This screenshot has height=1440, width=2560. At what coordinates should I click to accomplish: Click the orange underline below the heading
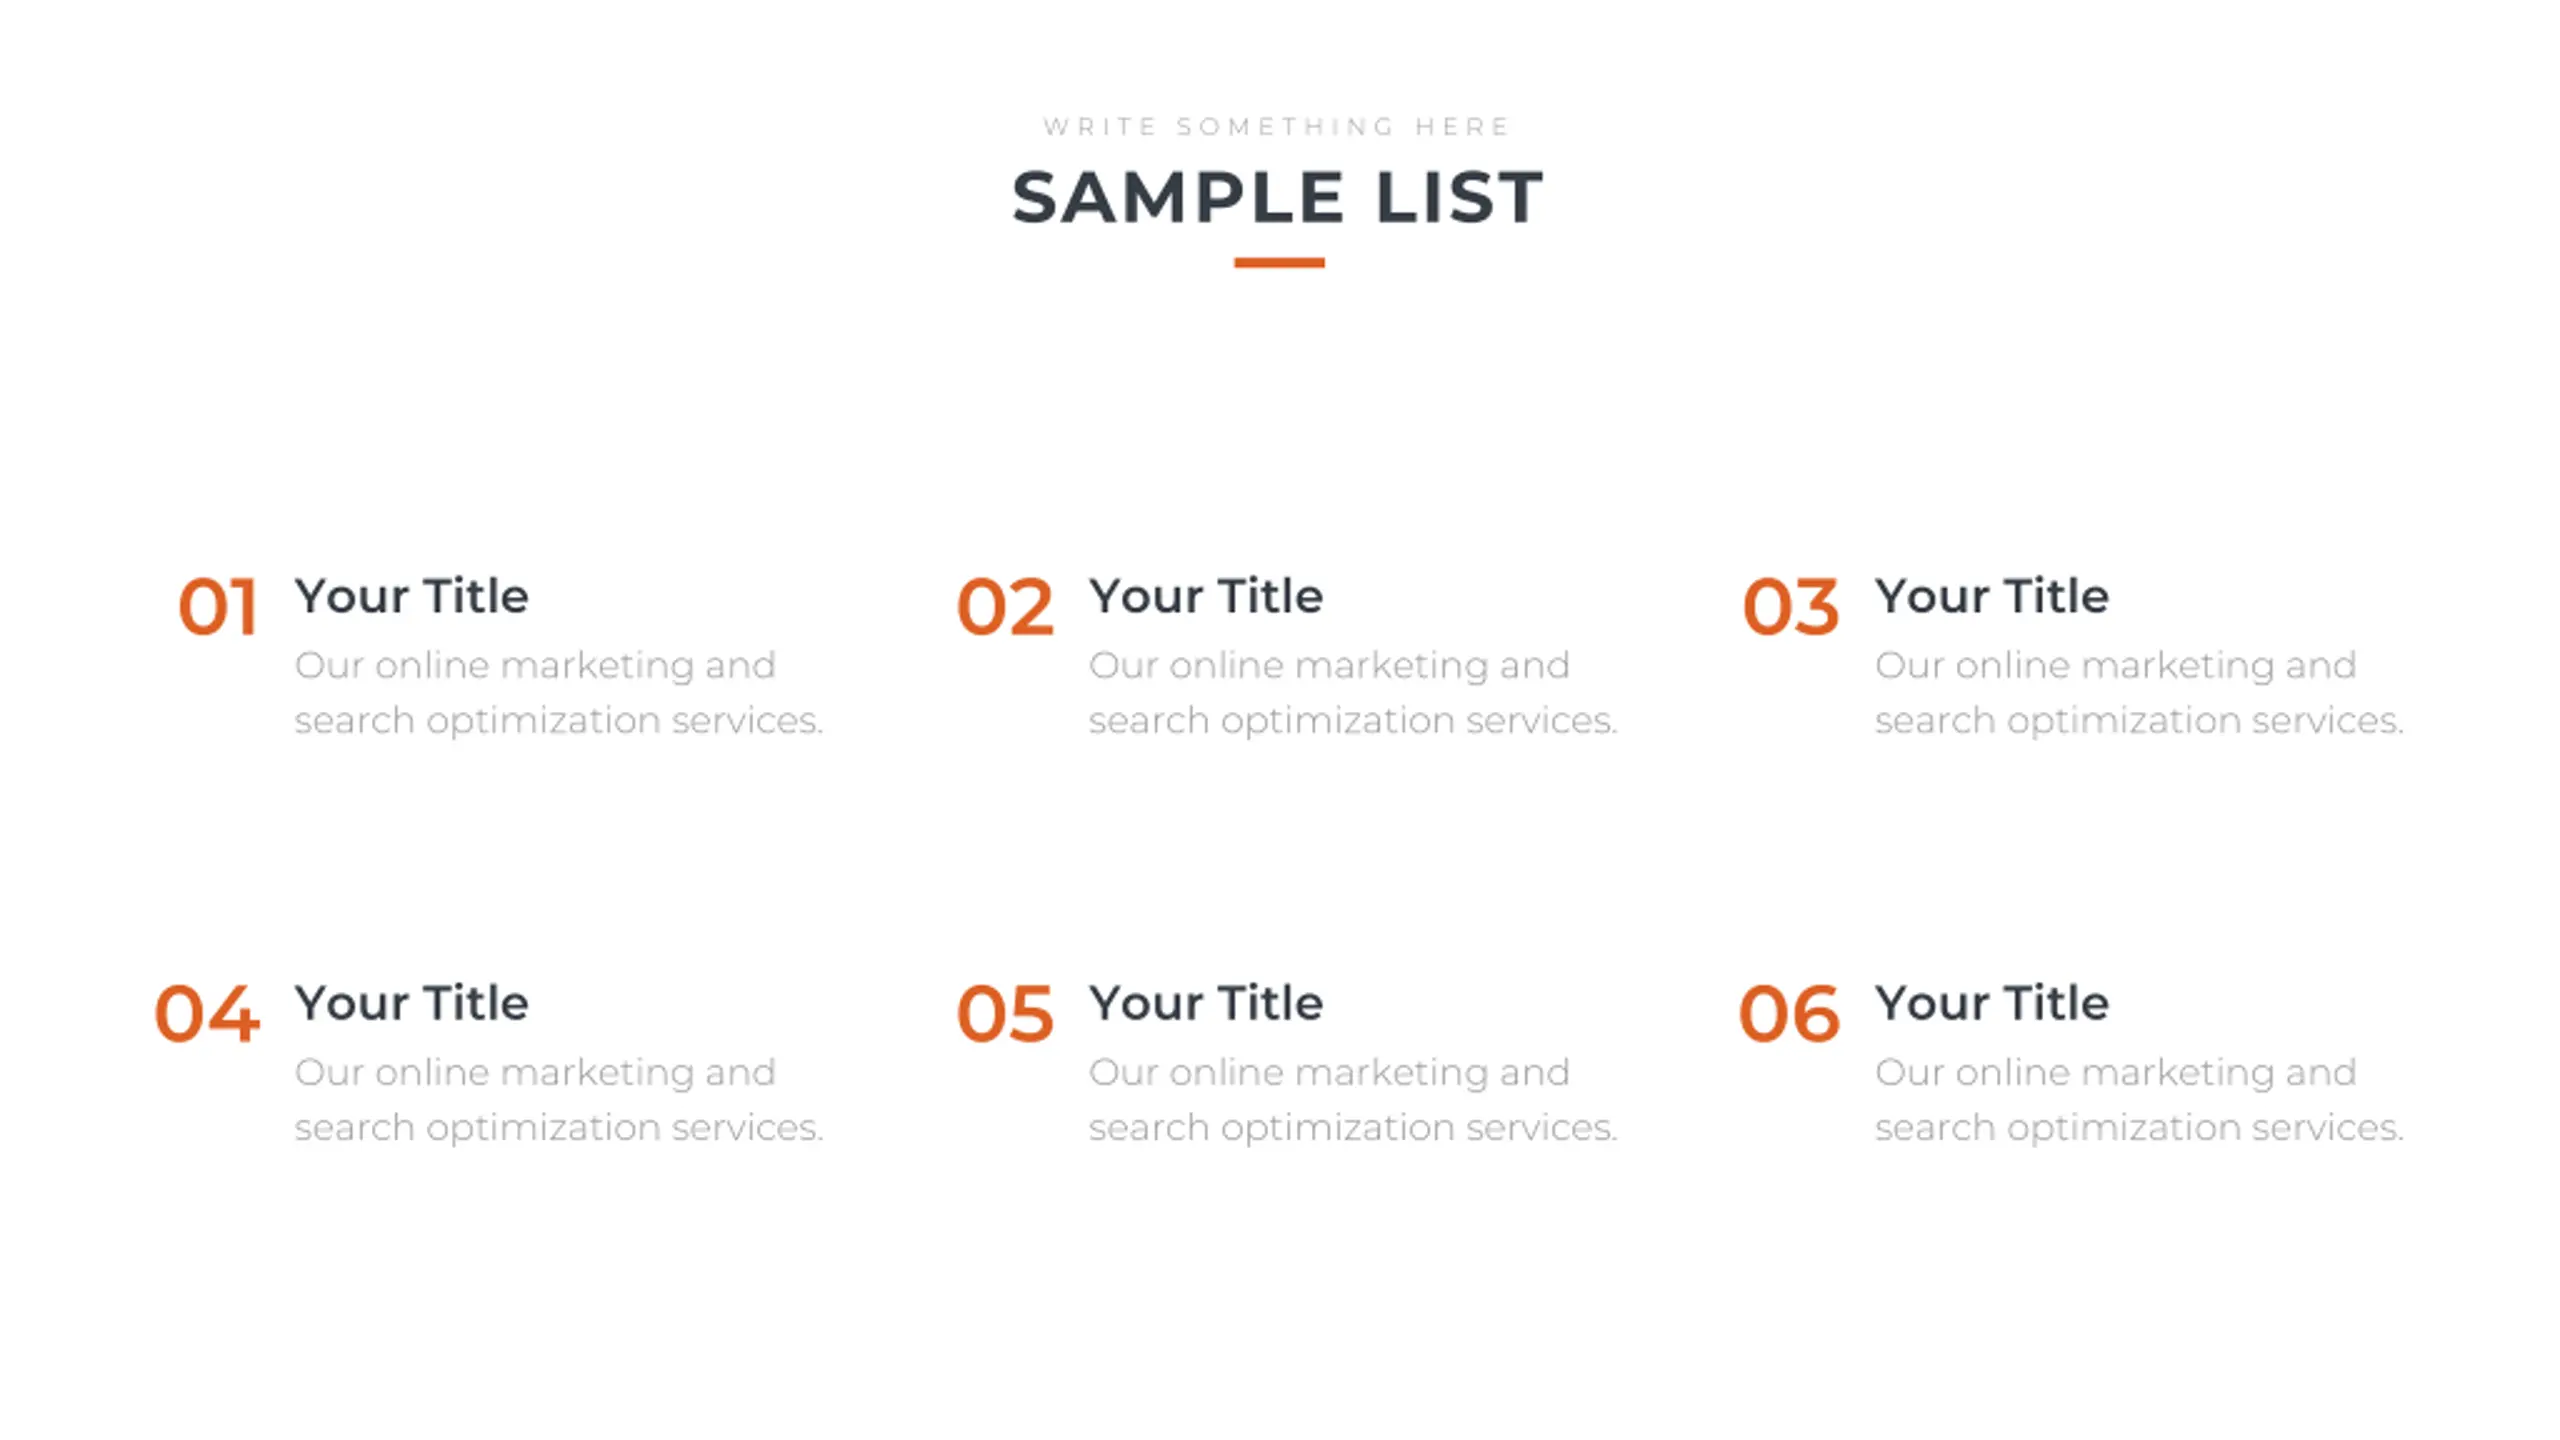(1279, 263)
